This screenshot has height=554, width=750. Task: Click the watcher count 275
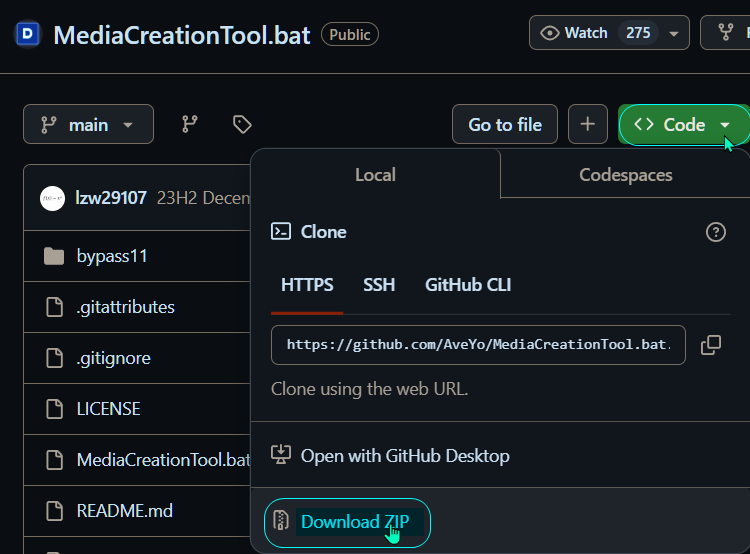638,33
